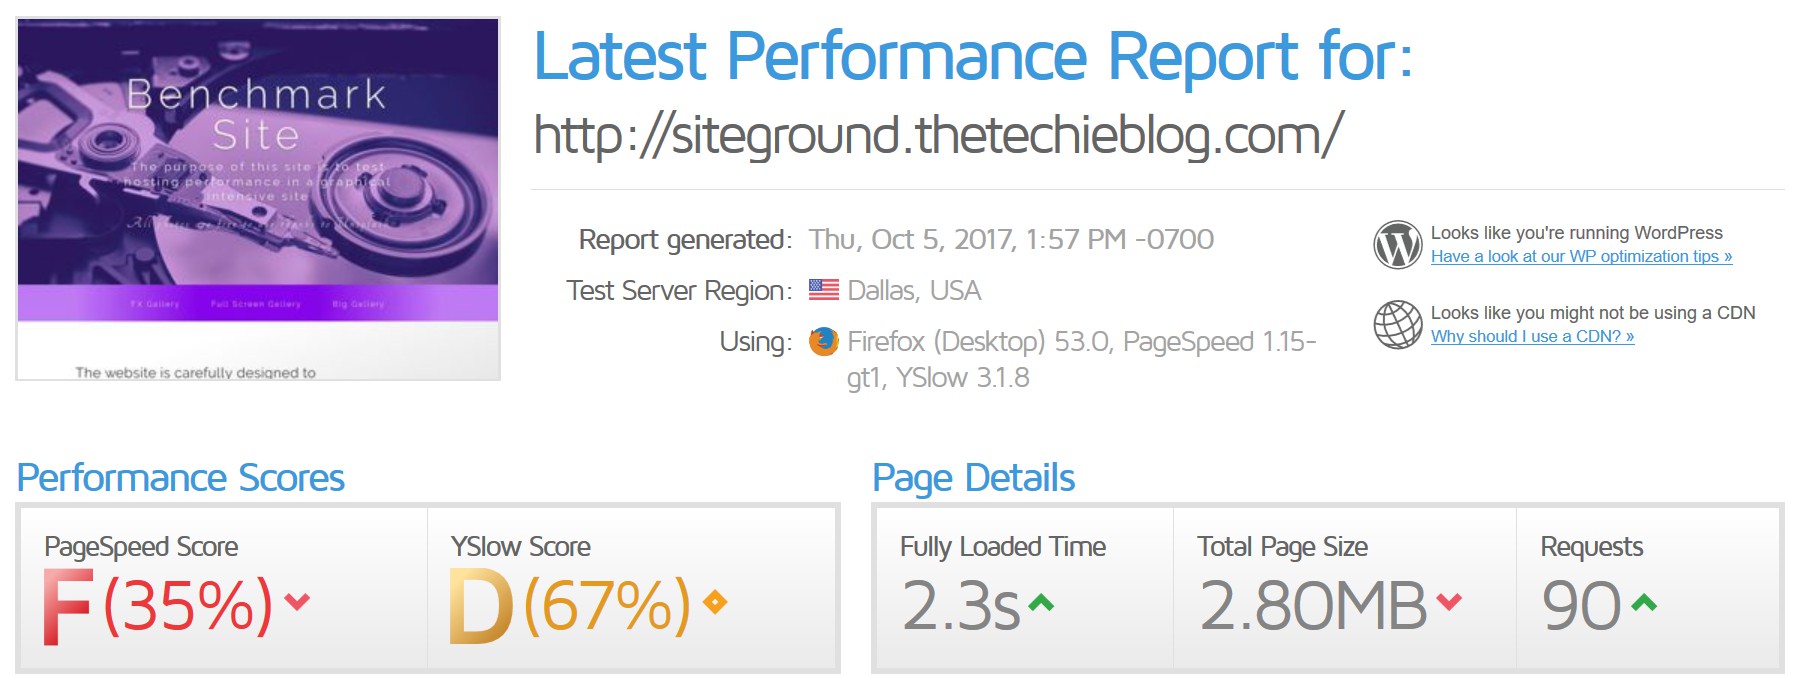
Task: Click the USA flag icon
Action: click(x=823, y=290)
